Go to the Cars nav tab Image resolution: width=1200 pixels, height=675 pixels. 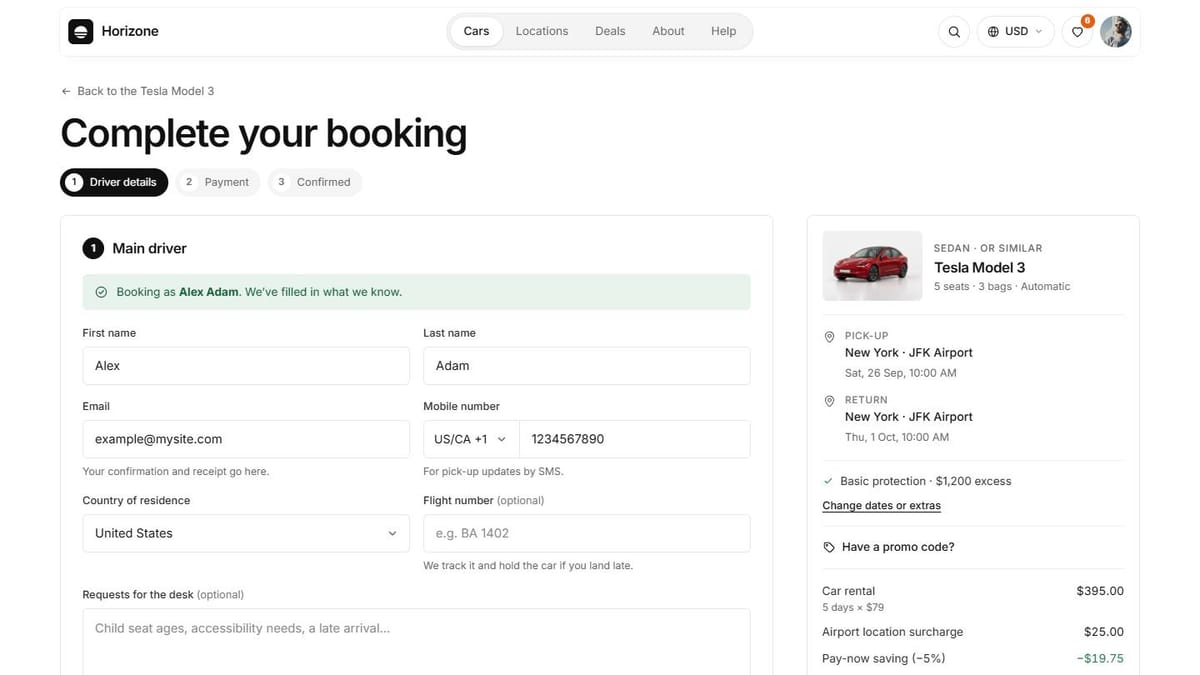point(477,31)
